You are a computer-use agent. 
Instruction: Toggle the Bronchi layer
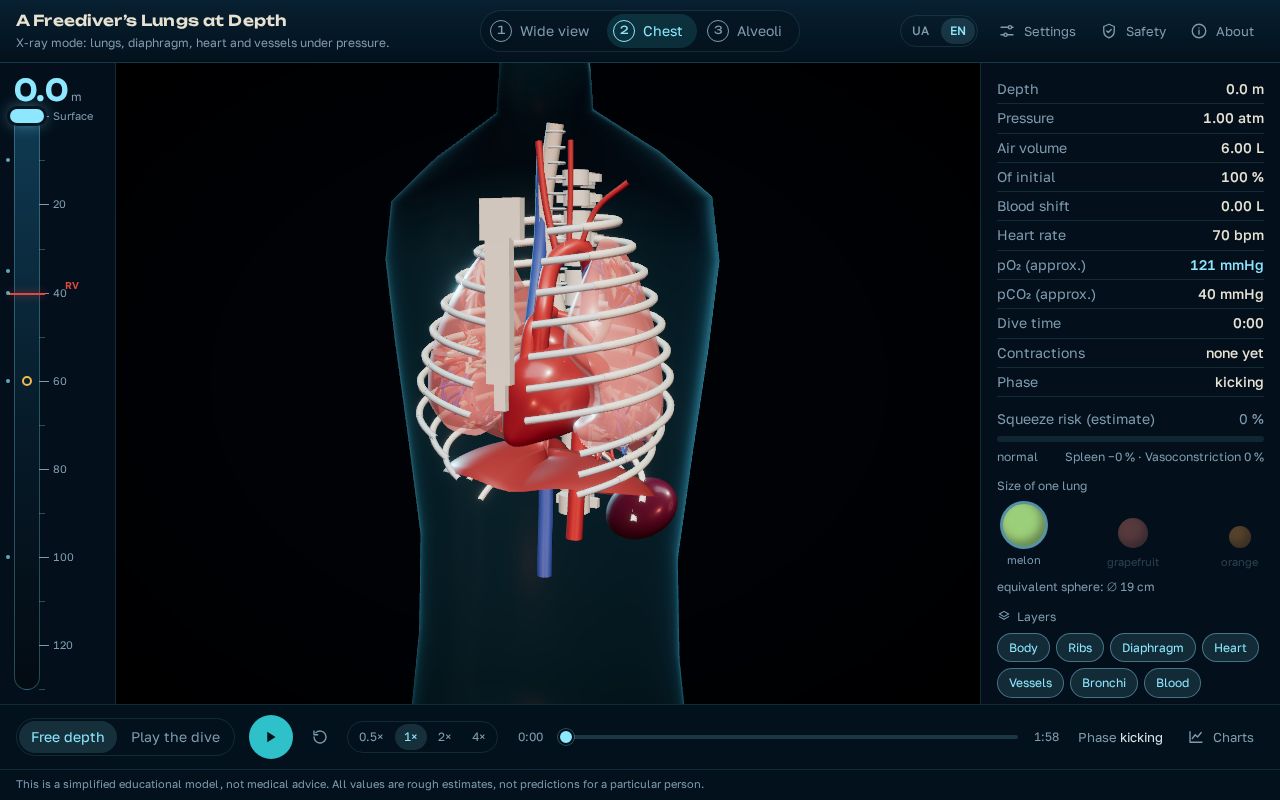click(x=1104, y=683)
